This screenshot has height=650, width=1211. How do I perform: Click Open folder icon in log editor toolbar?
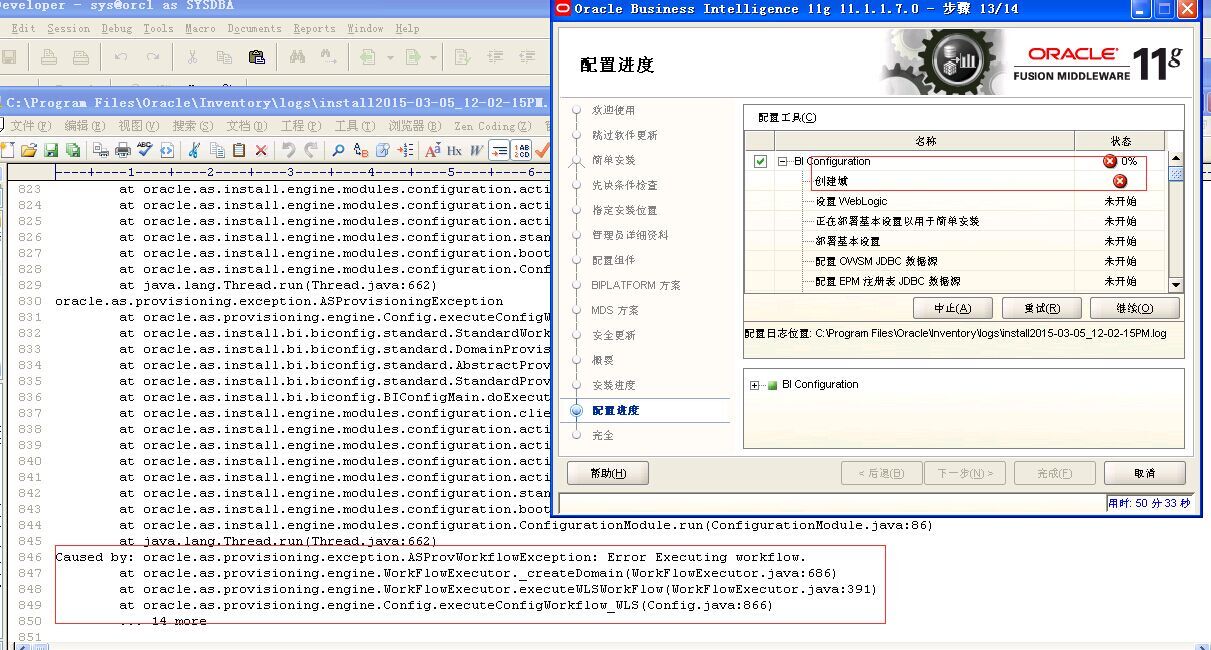tap(29, 150)
